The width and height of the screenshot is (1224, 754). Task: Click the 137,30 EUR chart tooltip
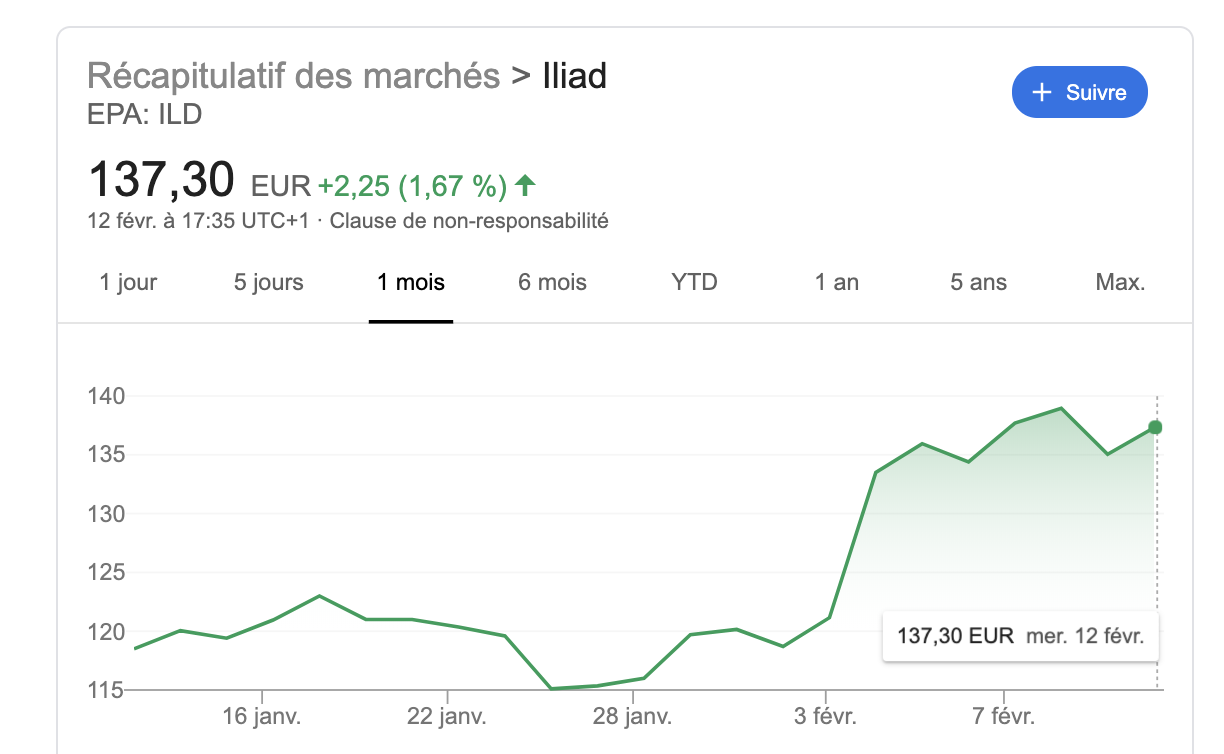coord(1020,635)
